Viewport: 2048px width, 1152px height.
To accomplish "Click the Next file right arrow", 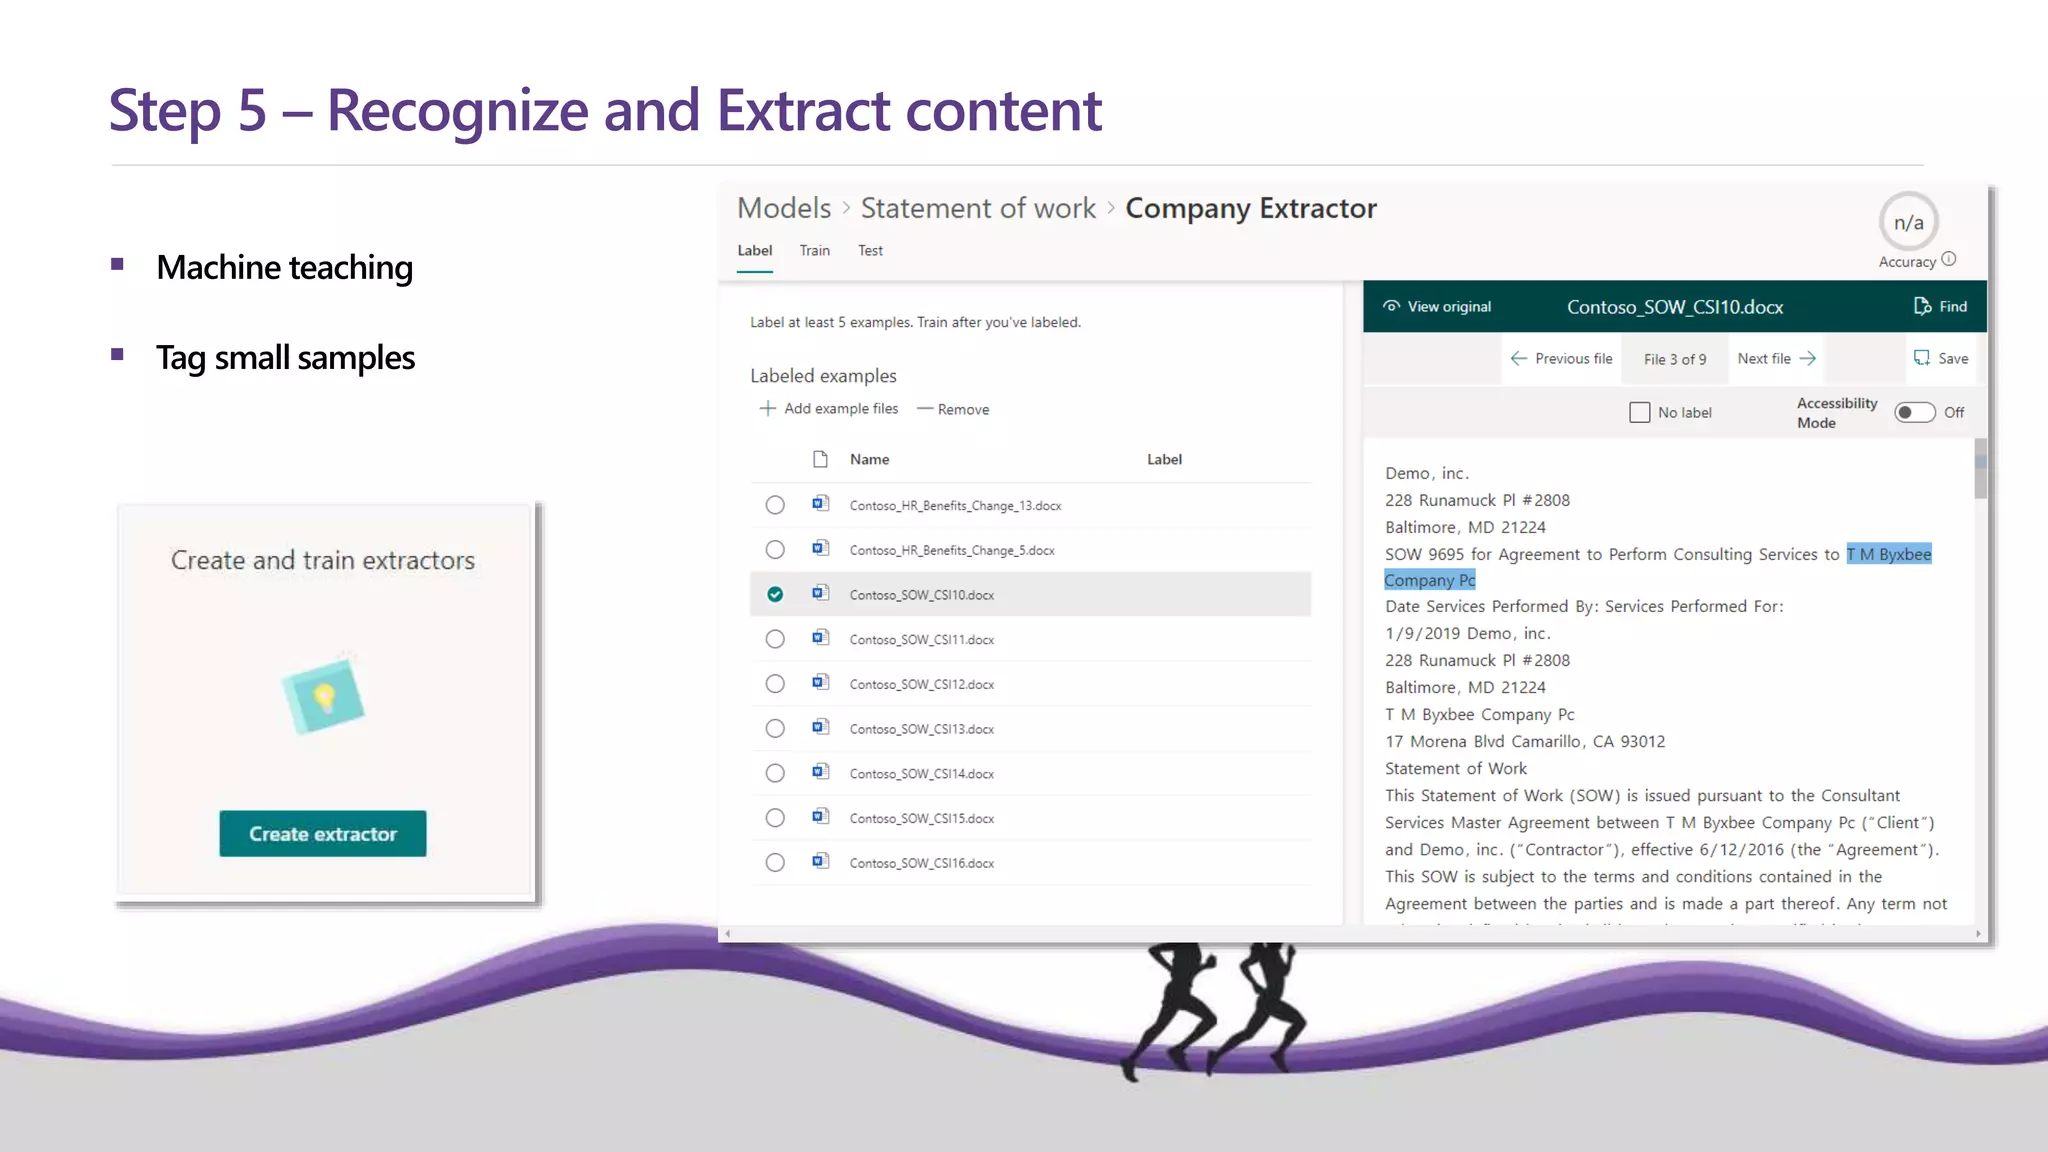I will click(x=1807, y=358).
